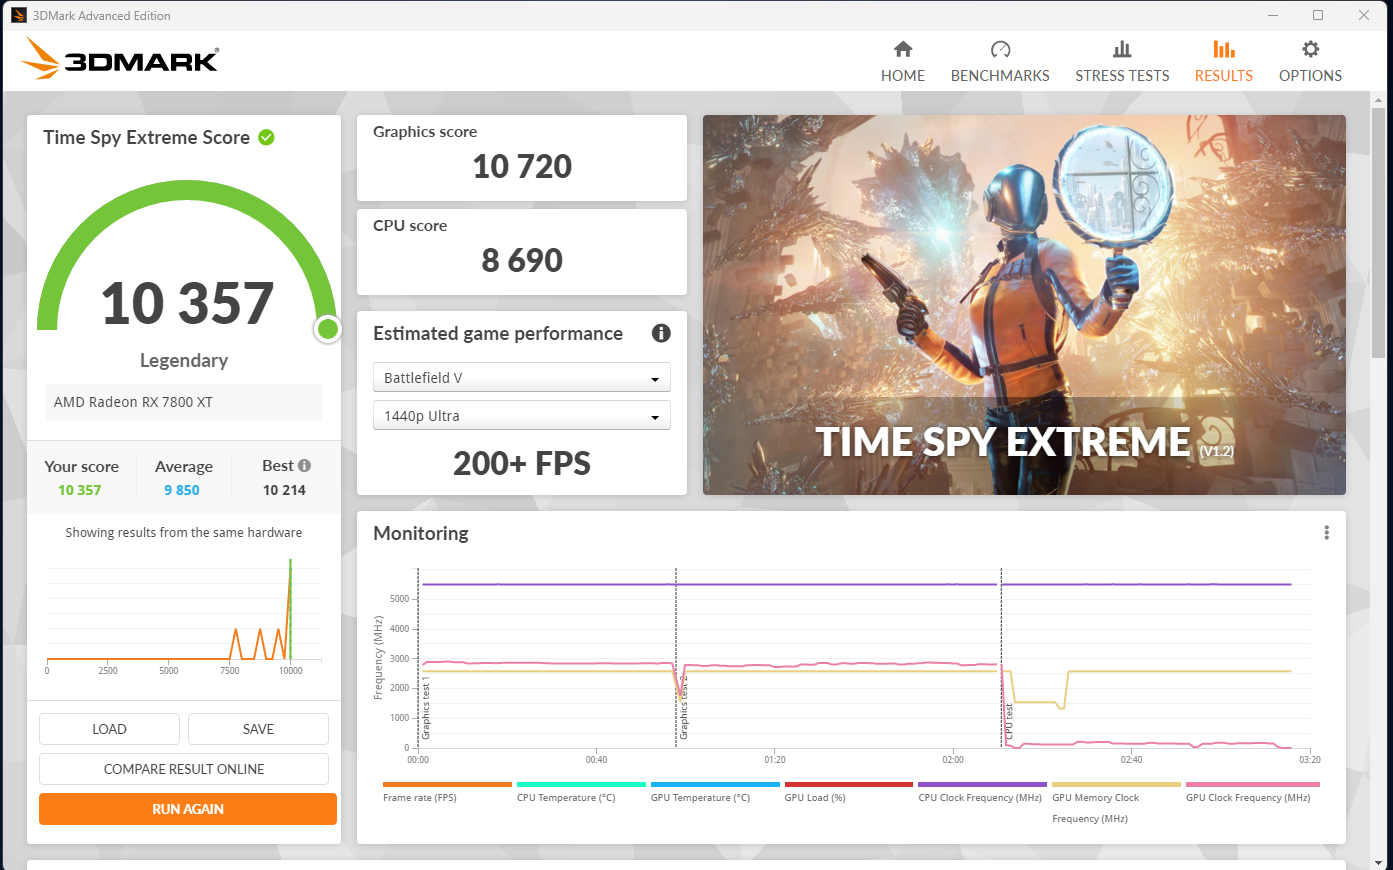Screen dimensions: 1393x870
Task: Expand the 1440p Ultra resolution dropdown
Action: click(x=521, y=415)
